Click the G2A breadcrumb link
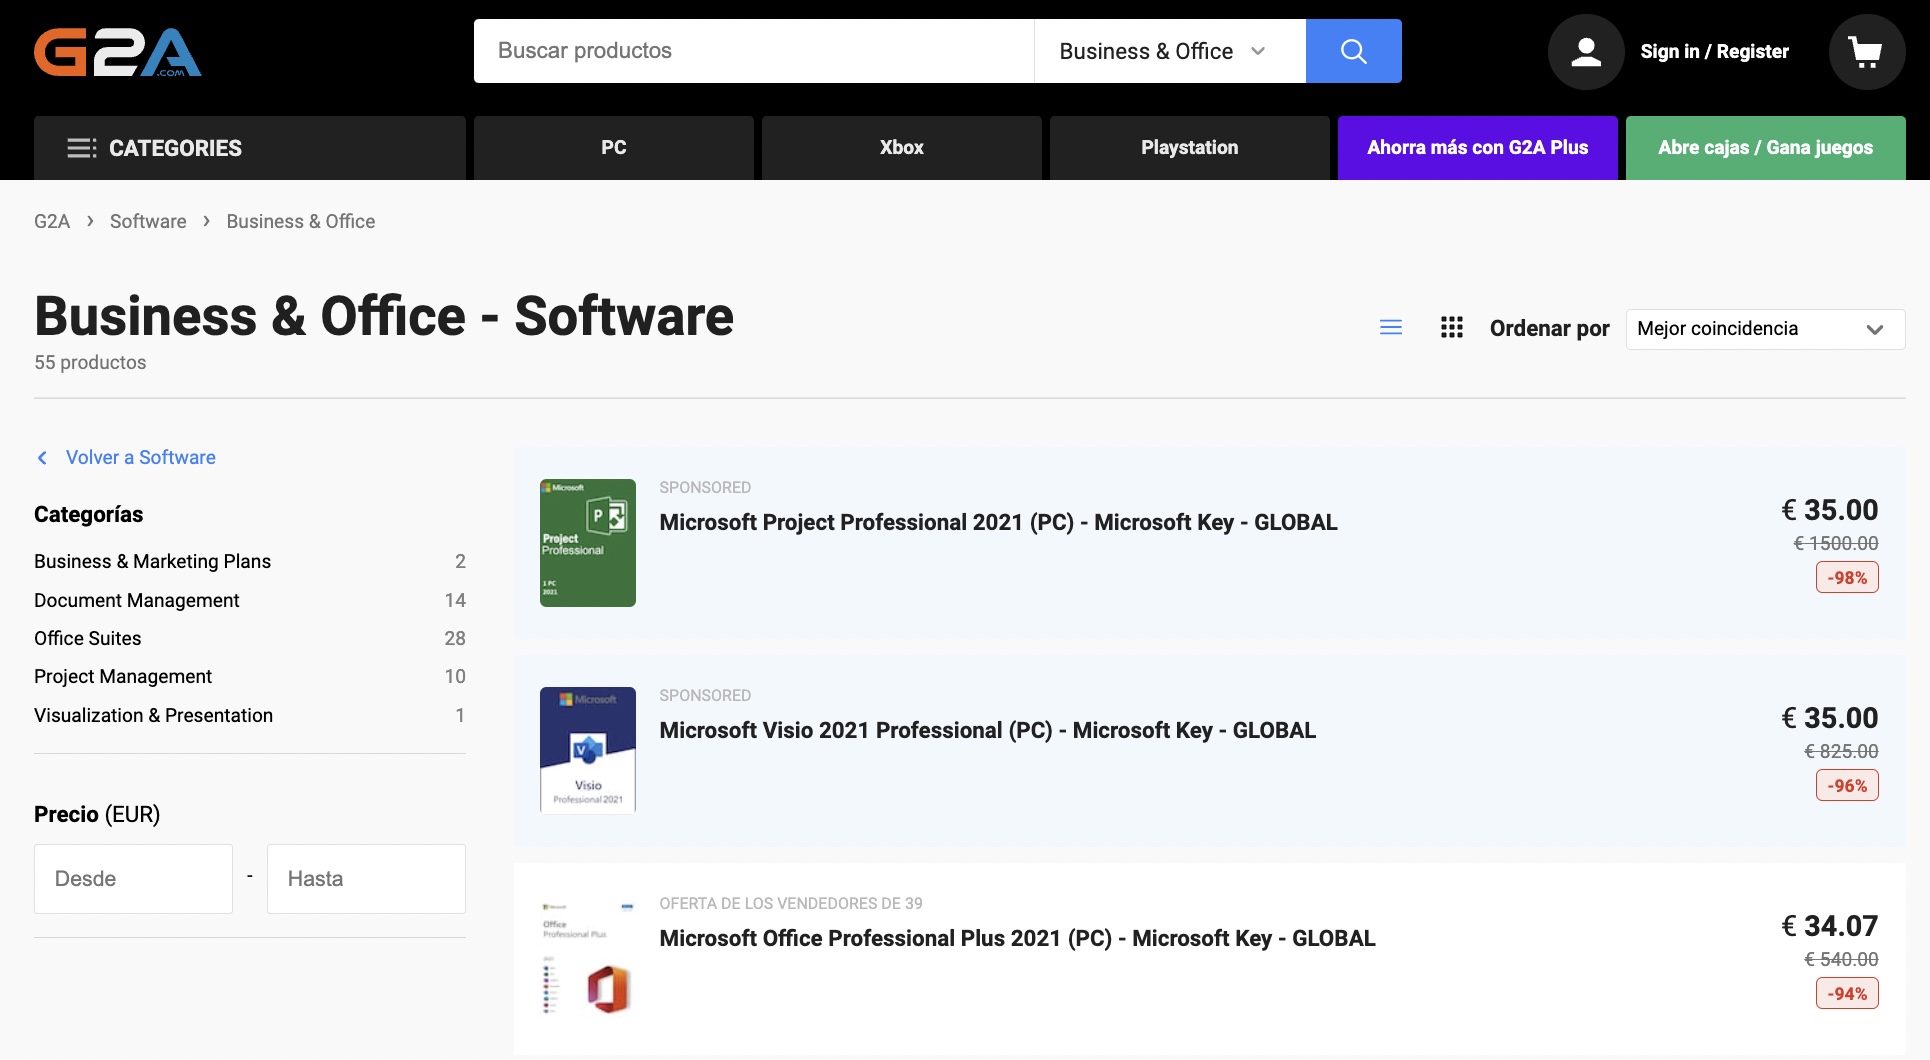The image size is (1930, 1060). [52, 222]
